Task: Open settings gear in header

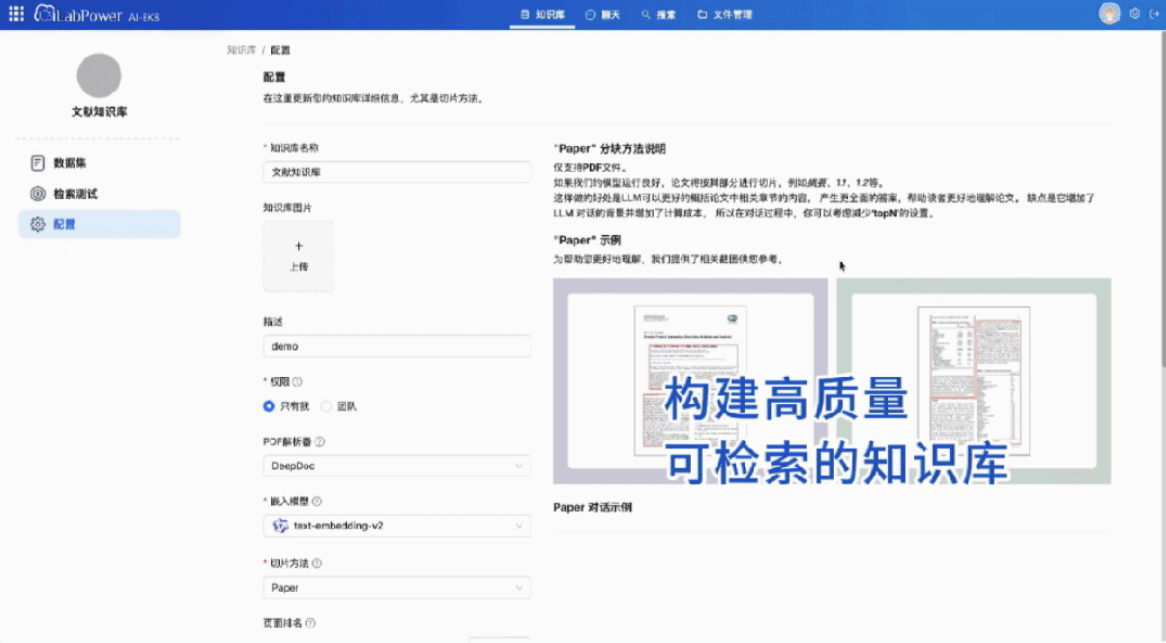Action: [x=1135, y=13]
